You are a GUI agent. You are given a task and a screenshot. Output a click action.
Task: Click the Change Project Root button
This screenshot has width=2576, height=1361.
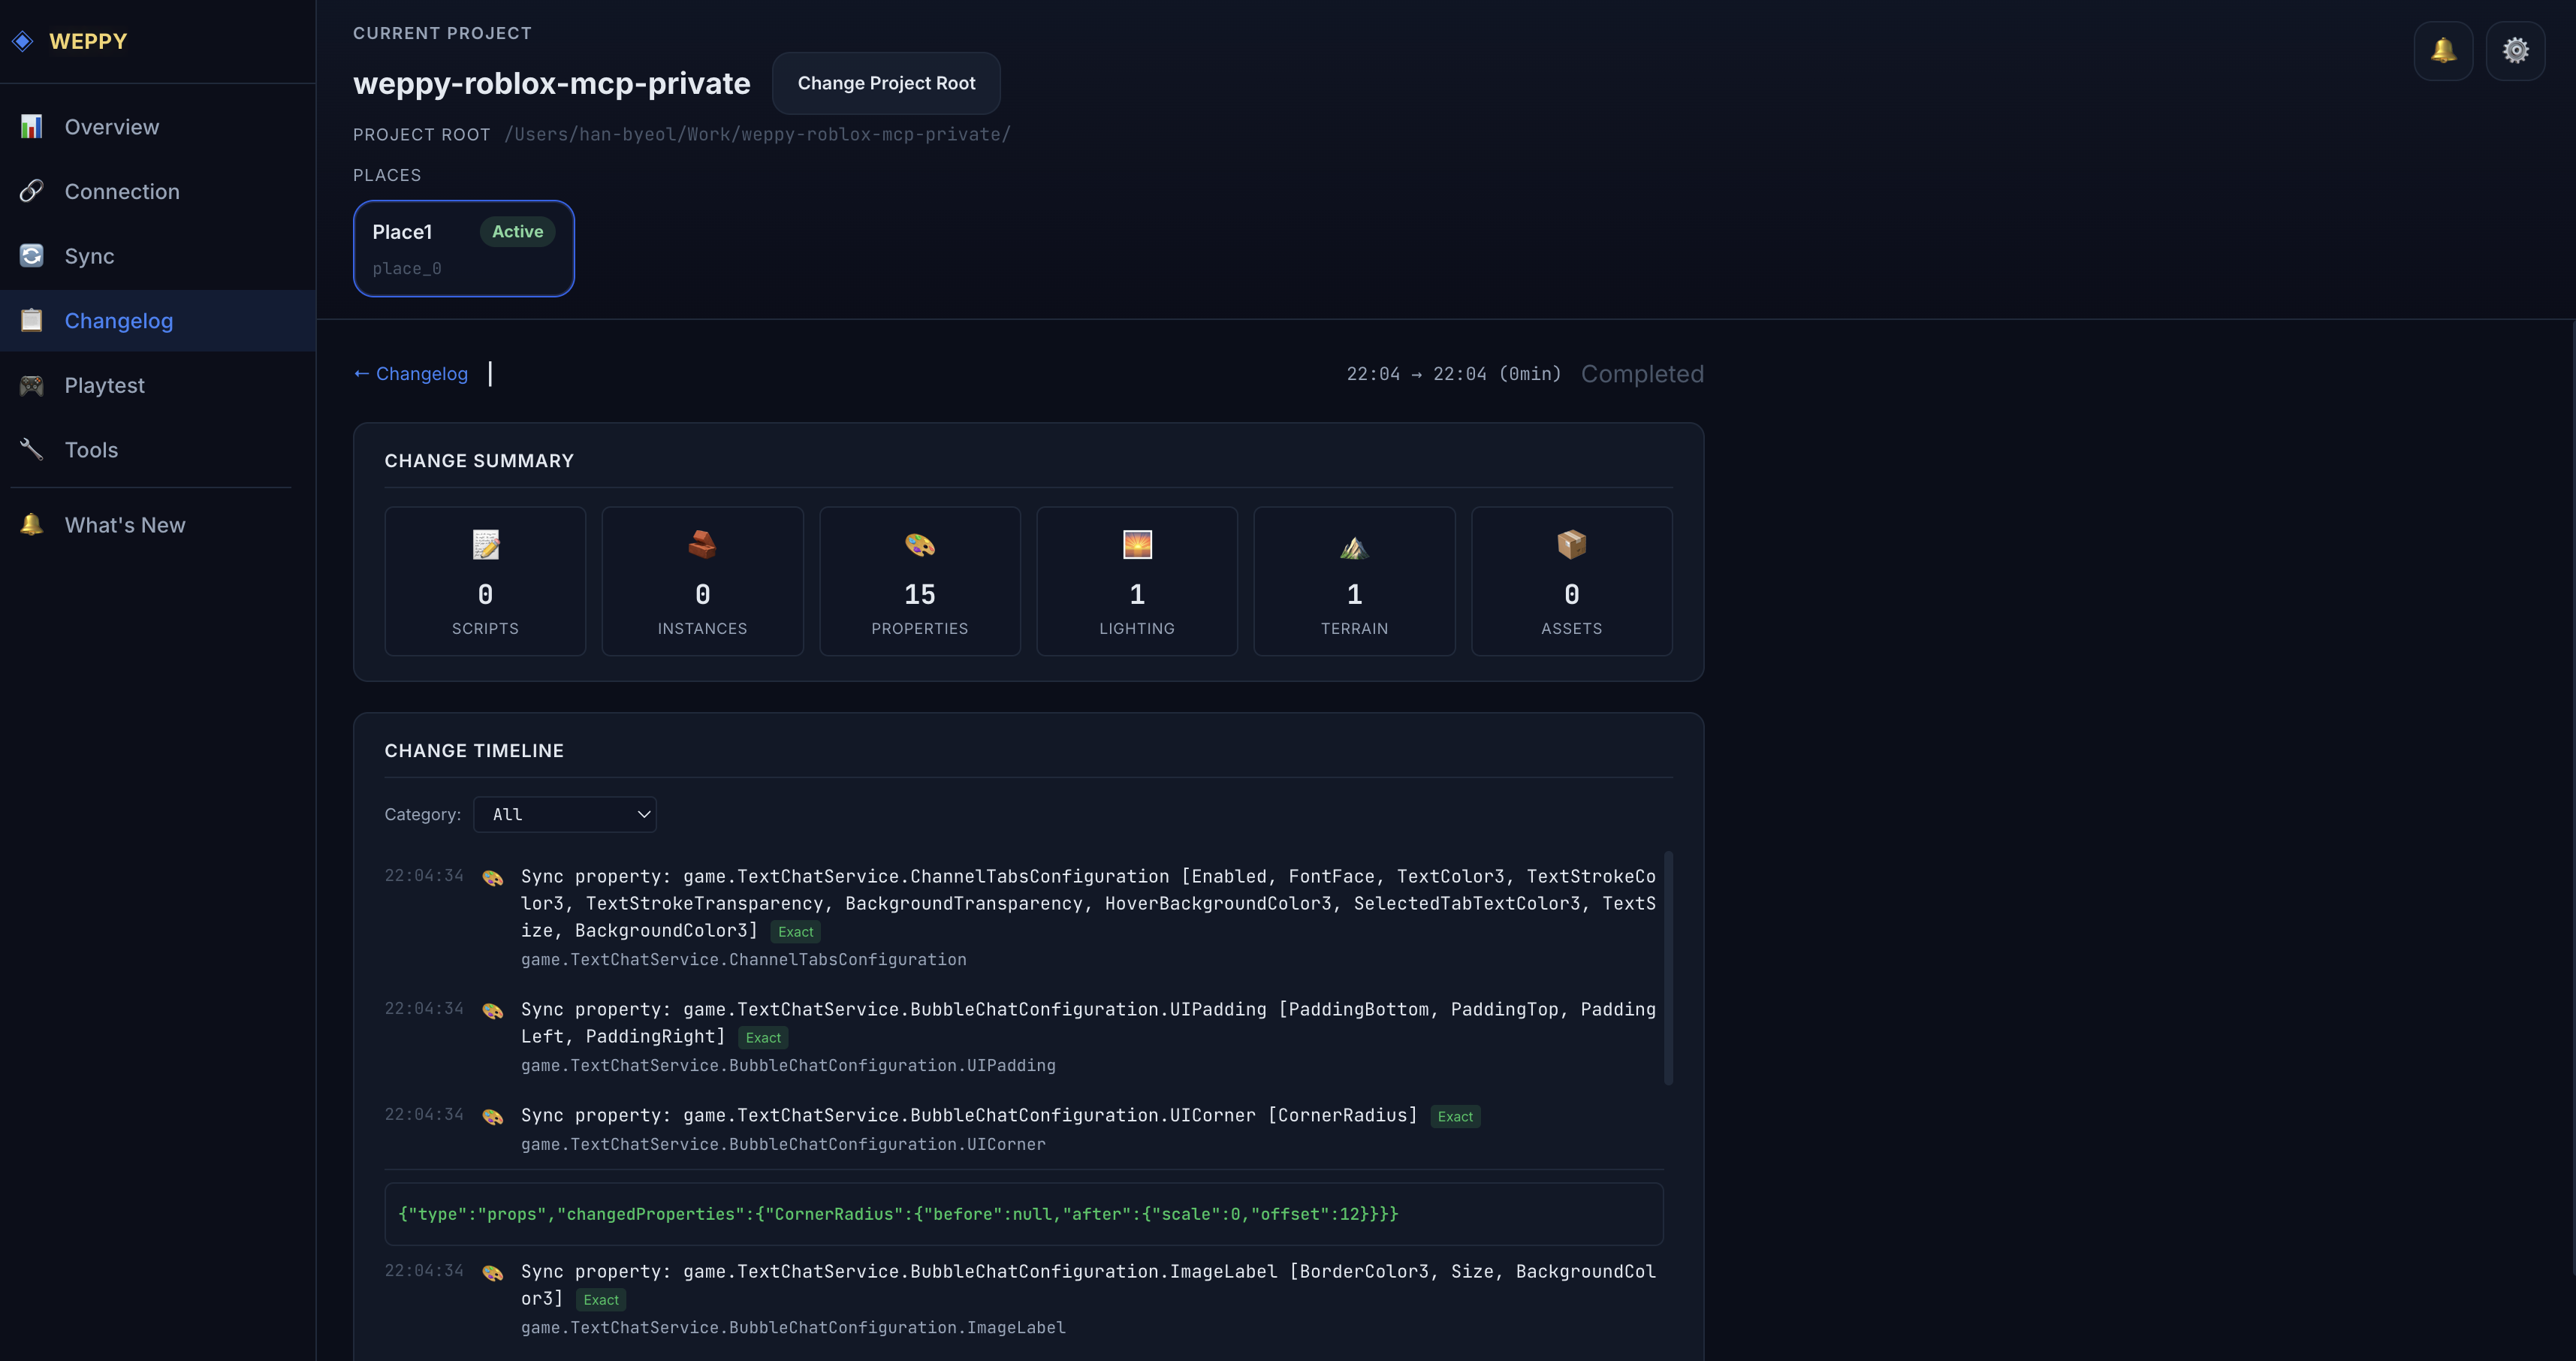pos(885,83)
